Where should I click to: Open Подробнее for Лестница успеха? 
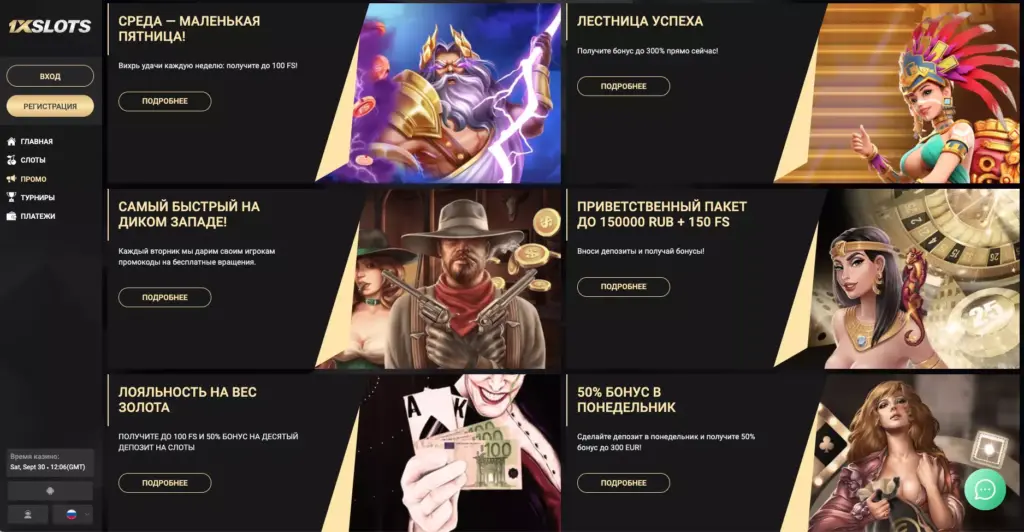[x=623, y=86]
